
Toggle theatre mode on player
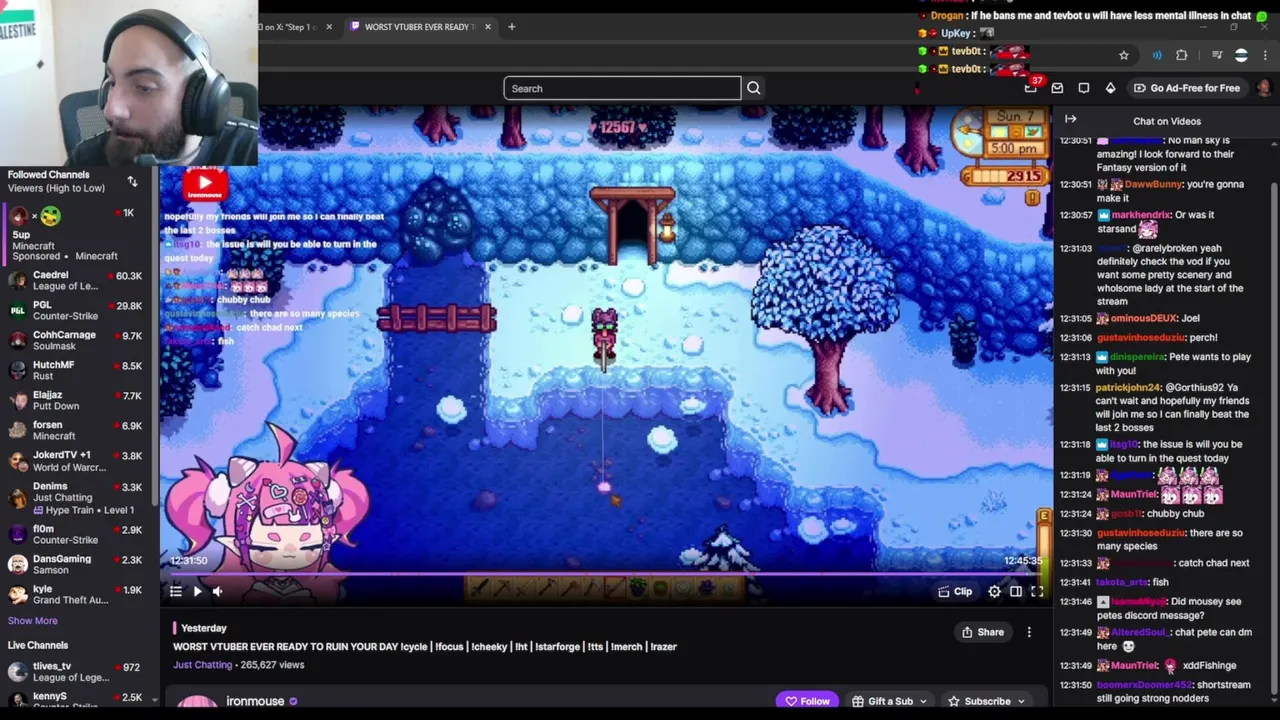tap(1015, 591)
